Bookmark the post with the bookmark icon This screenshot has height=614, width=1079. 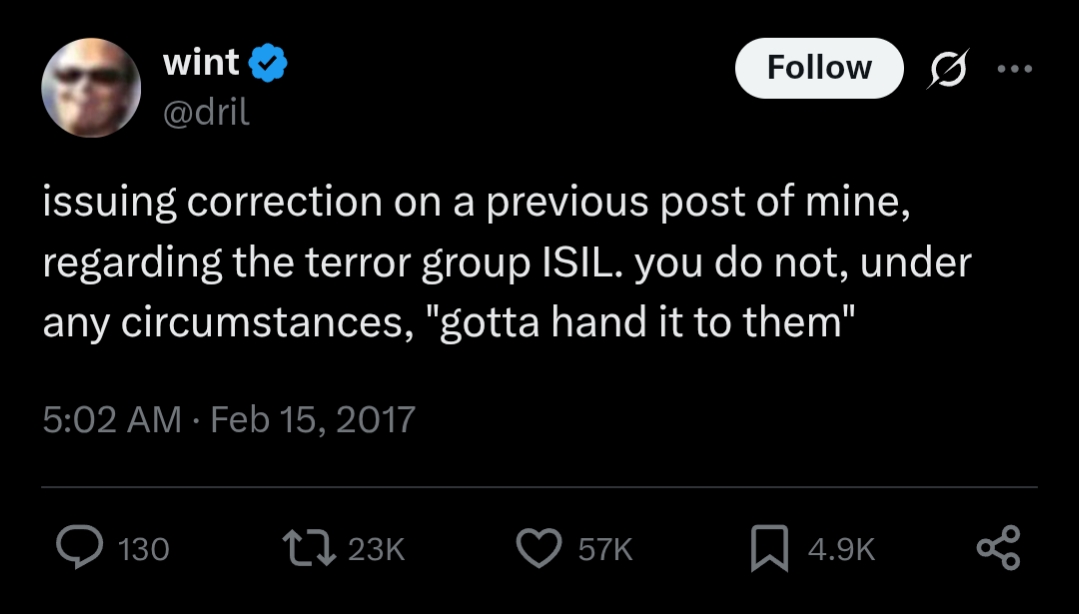pyautogui.click(x=768, y=548)
